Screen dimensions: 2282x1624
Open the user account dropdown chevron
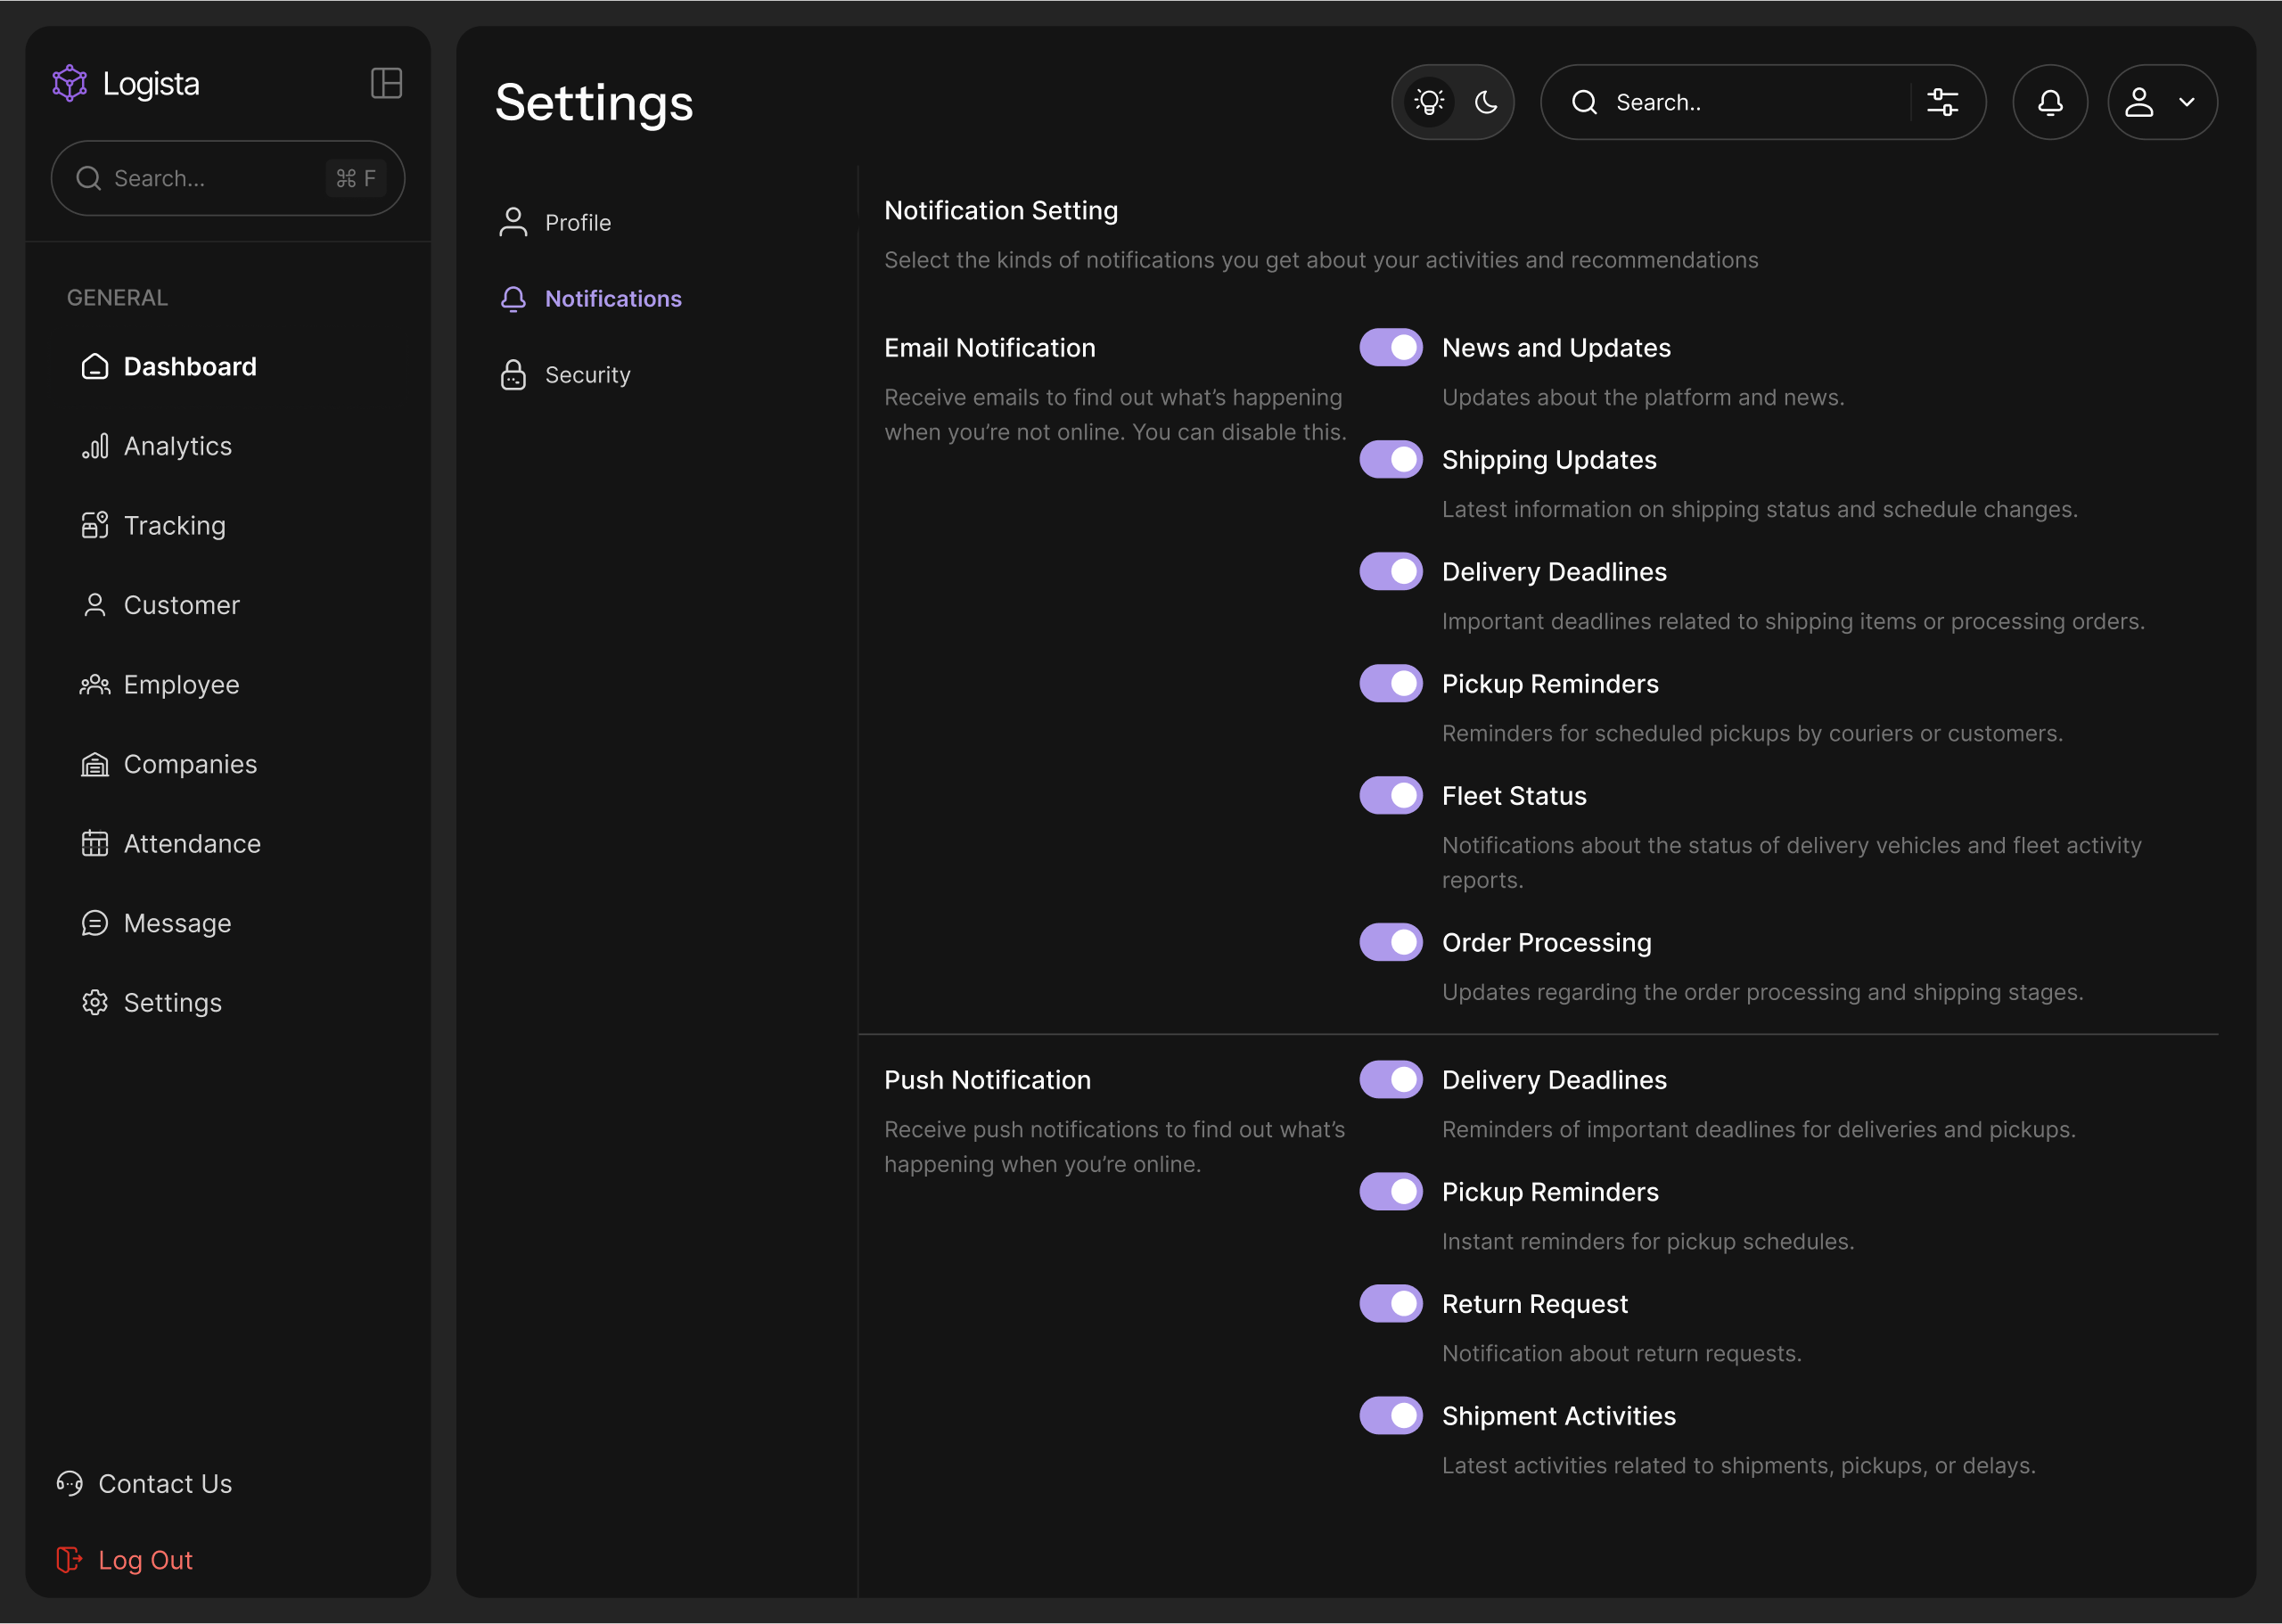pyautogui.click(x=2187, y=102)
